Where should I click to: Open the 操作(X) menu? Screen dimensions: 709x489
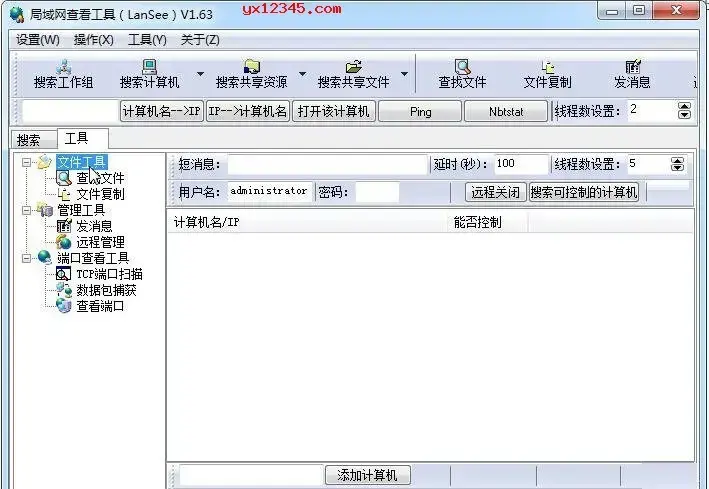(x=94, y=40)
